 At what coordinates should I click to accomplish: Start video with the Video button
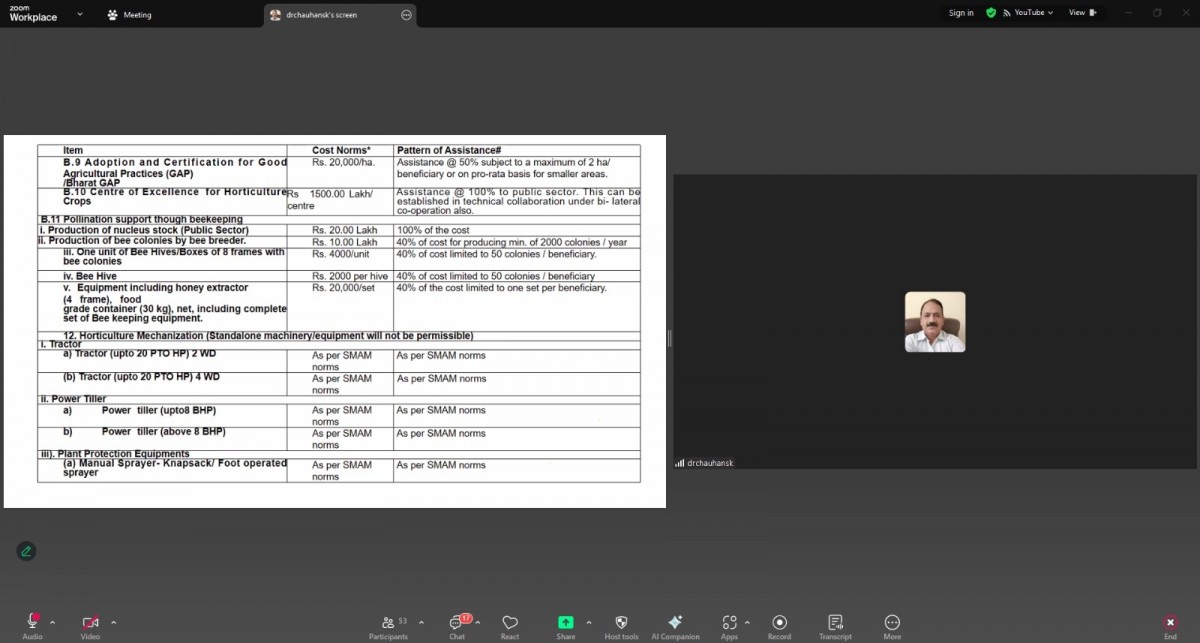pyautogui.click(x=90, y=623)
